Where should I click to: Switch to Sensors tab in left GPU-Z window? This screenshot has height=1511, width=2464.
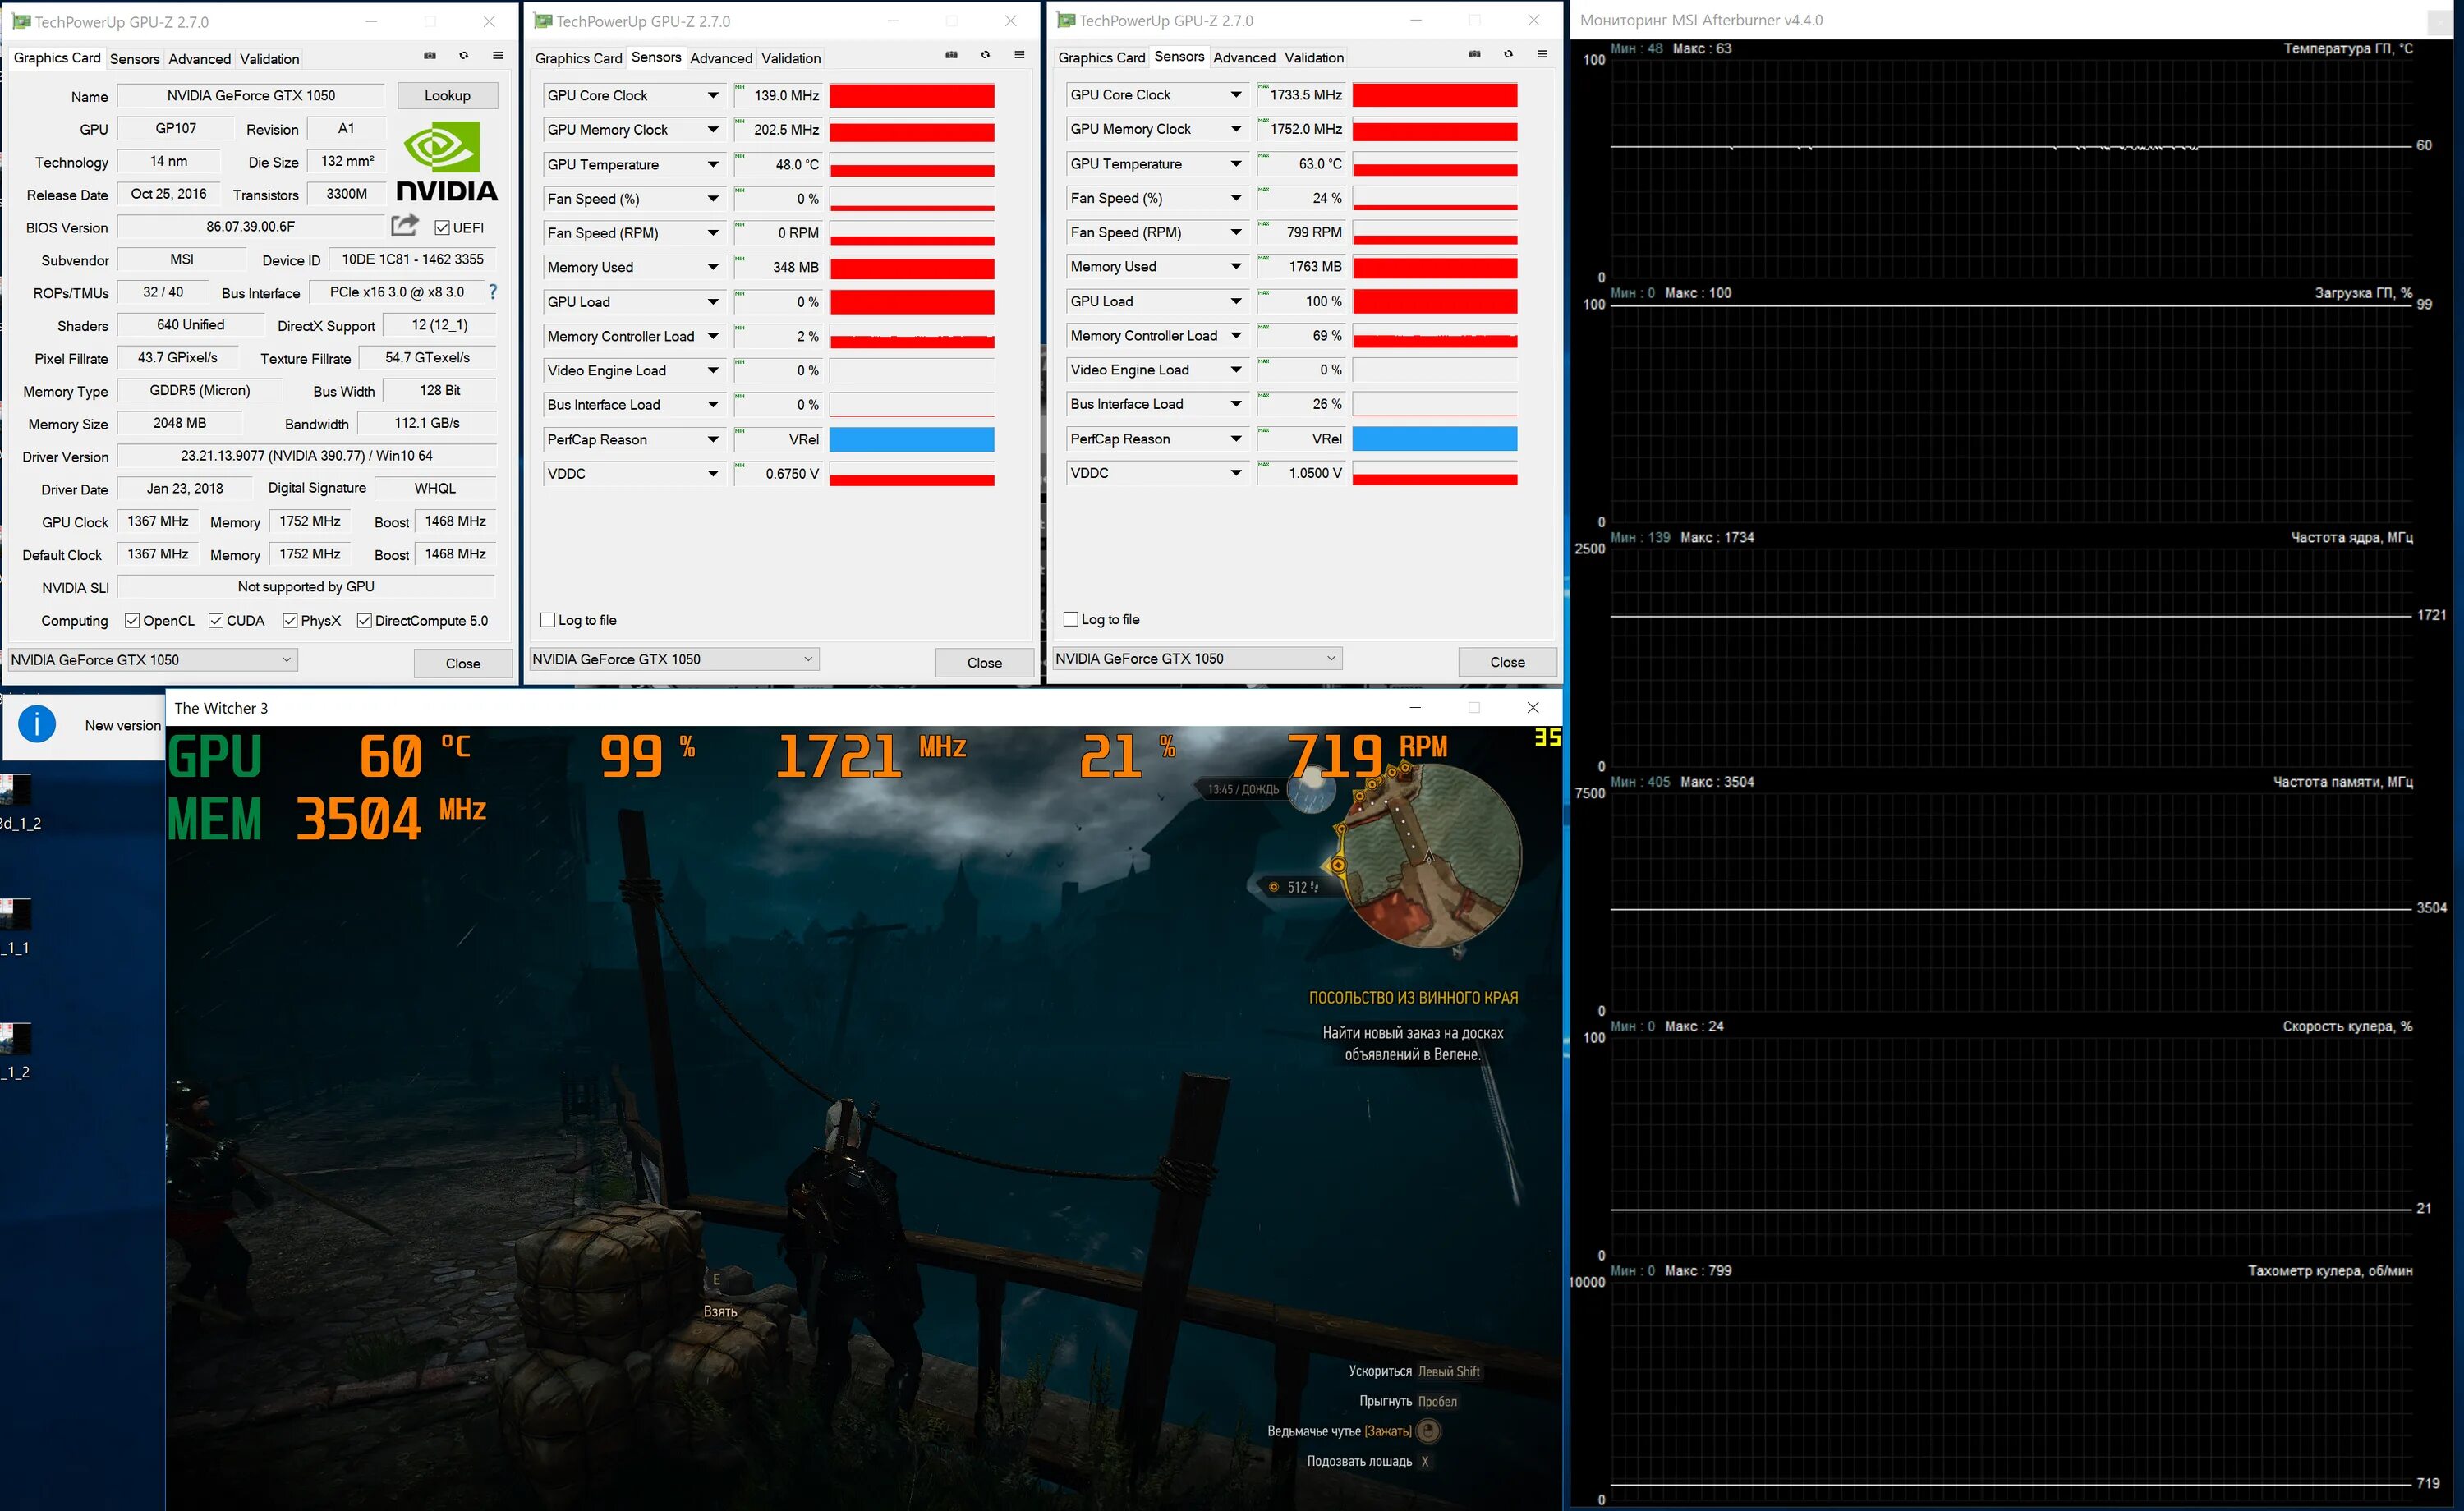point(135,59)
